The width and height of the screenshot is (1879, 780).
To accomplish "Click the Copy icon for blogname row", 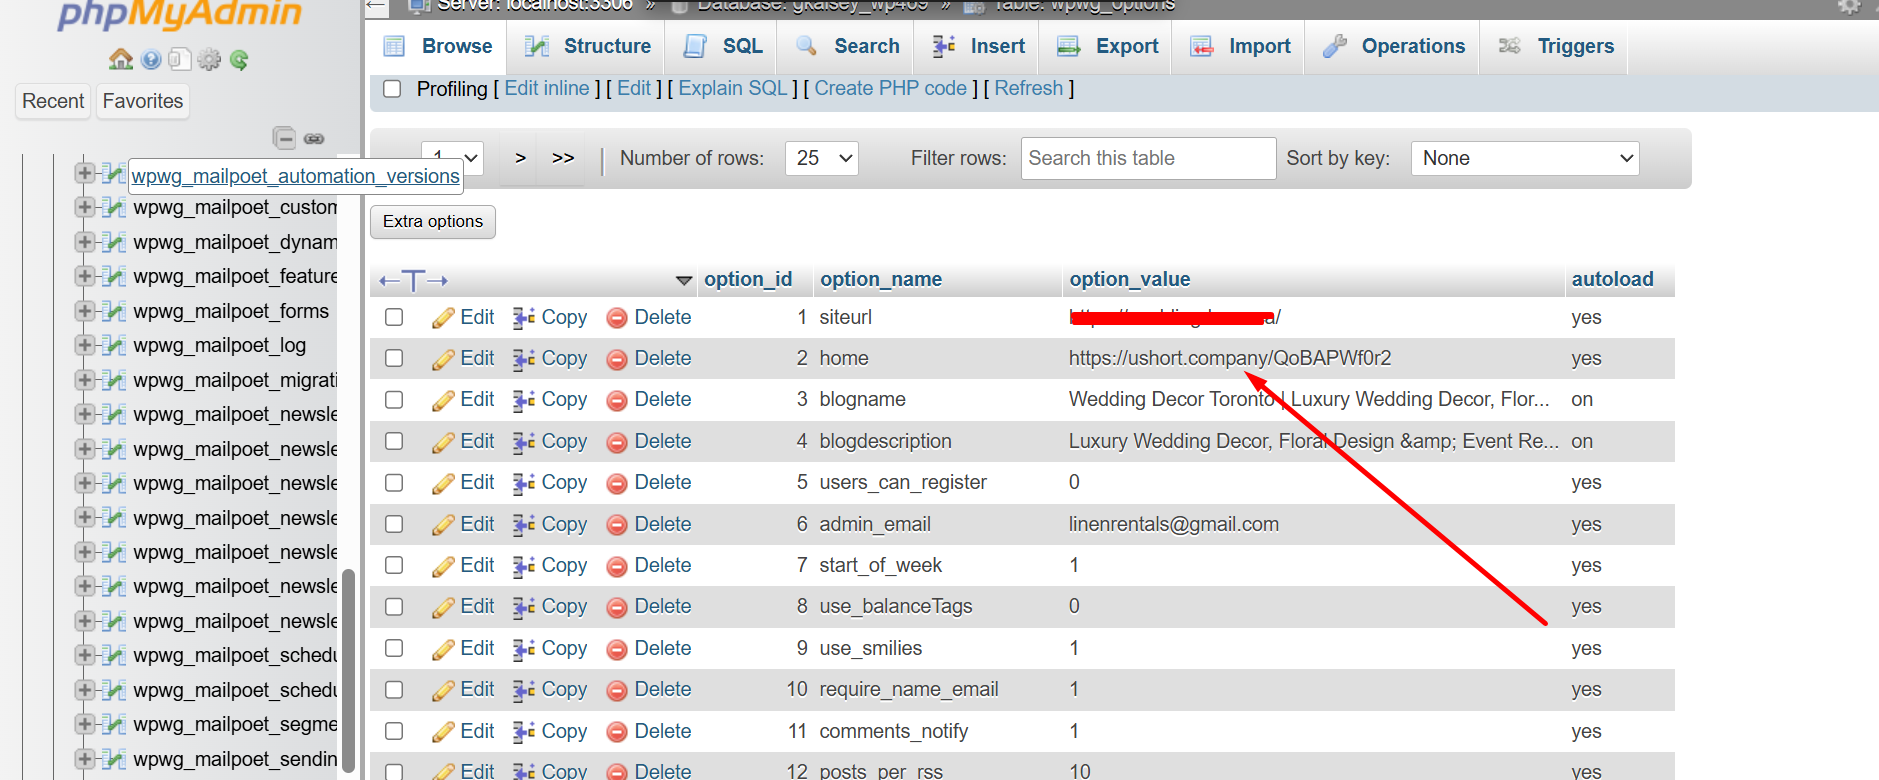I will 524,400.
